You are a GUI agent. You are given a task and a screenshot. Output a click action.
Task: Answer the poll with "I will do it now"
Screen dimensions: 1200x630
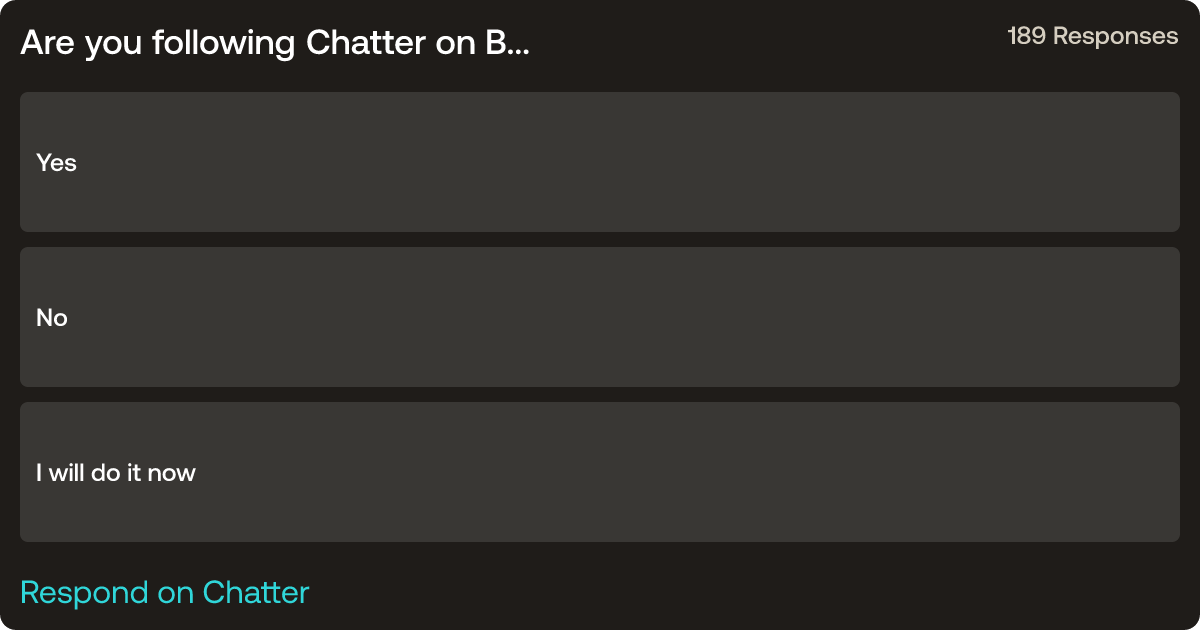tap(600, 472)
